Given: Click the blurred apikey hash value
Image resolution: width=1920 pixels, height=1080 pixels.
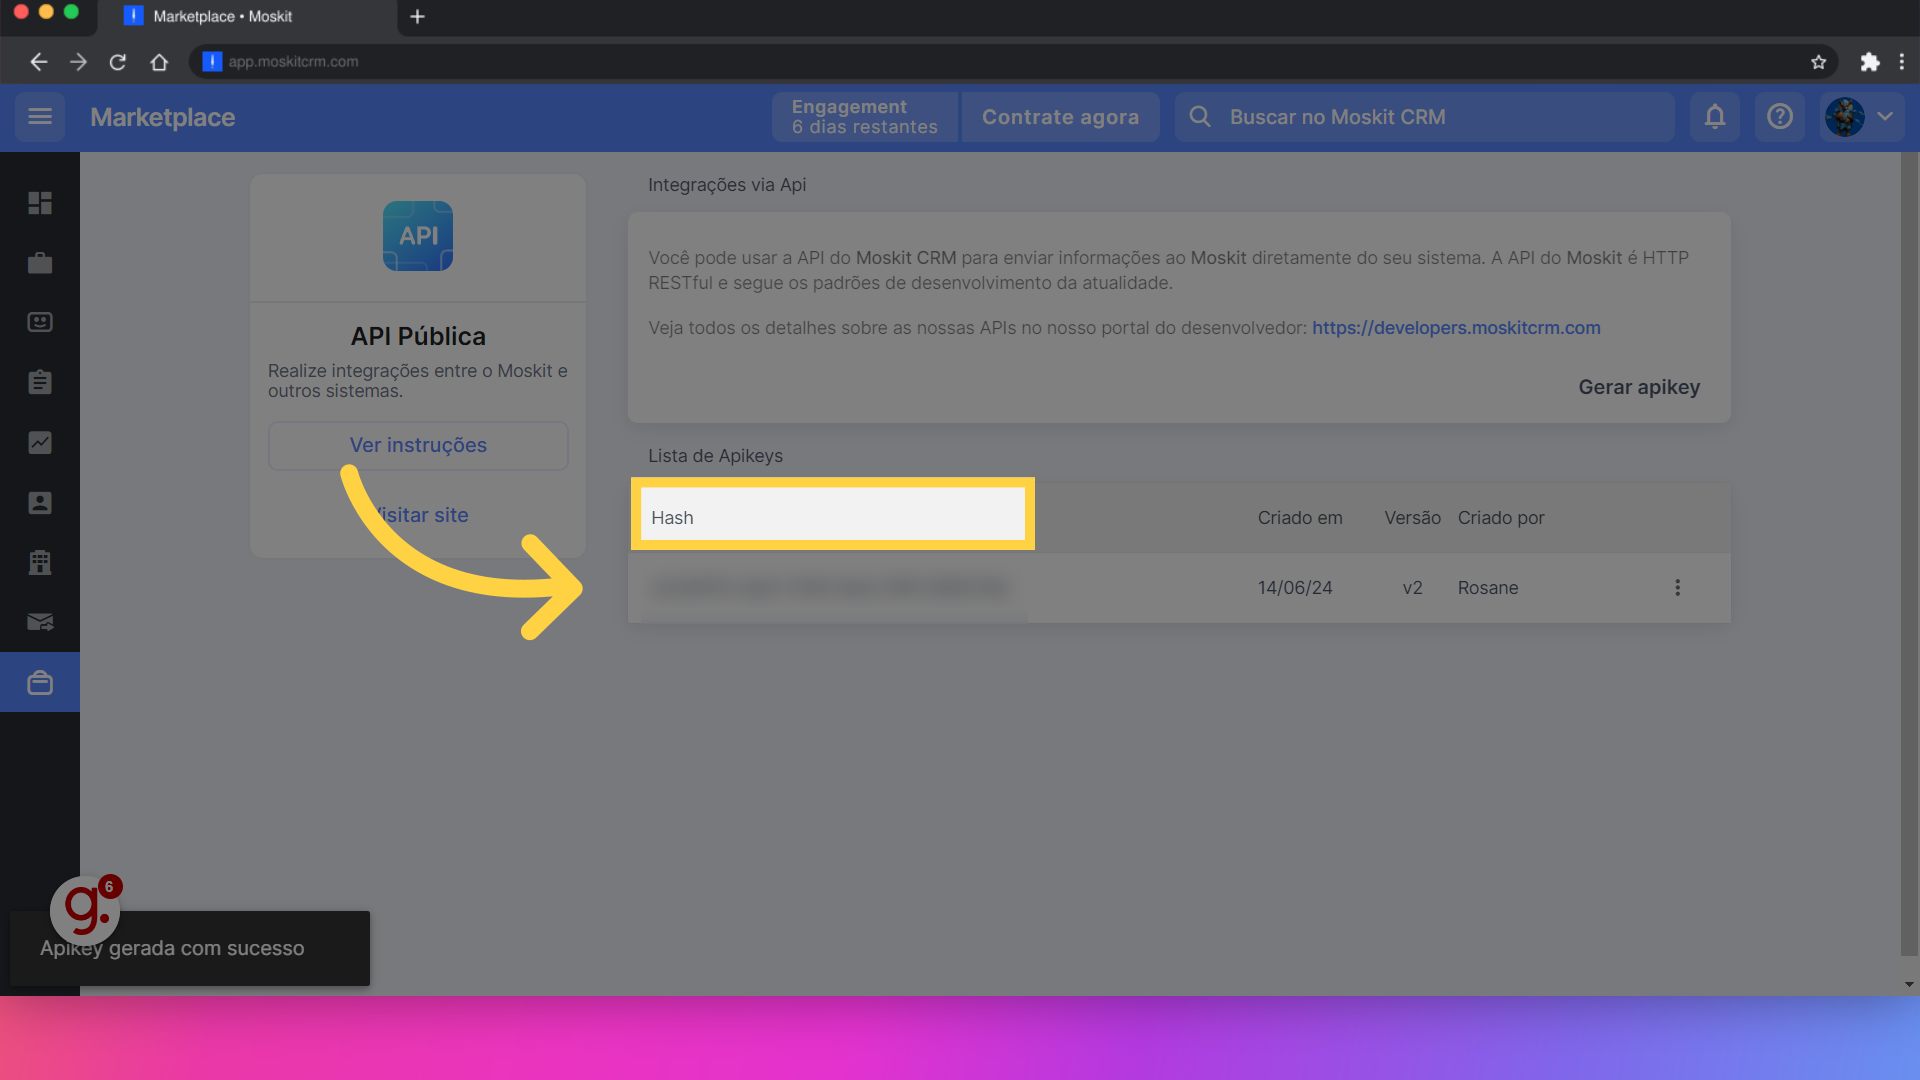Looking at the screenshot, I should click(829, 588).
